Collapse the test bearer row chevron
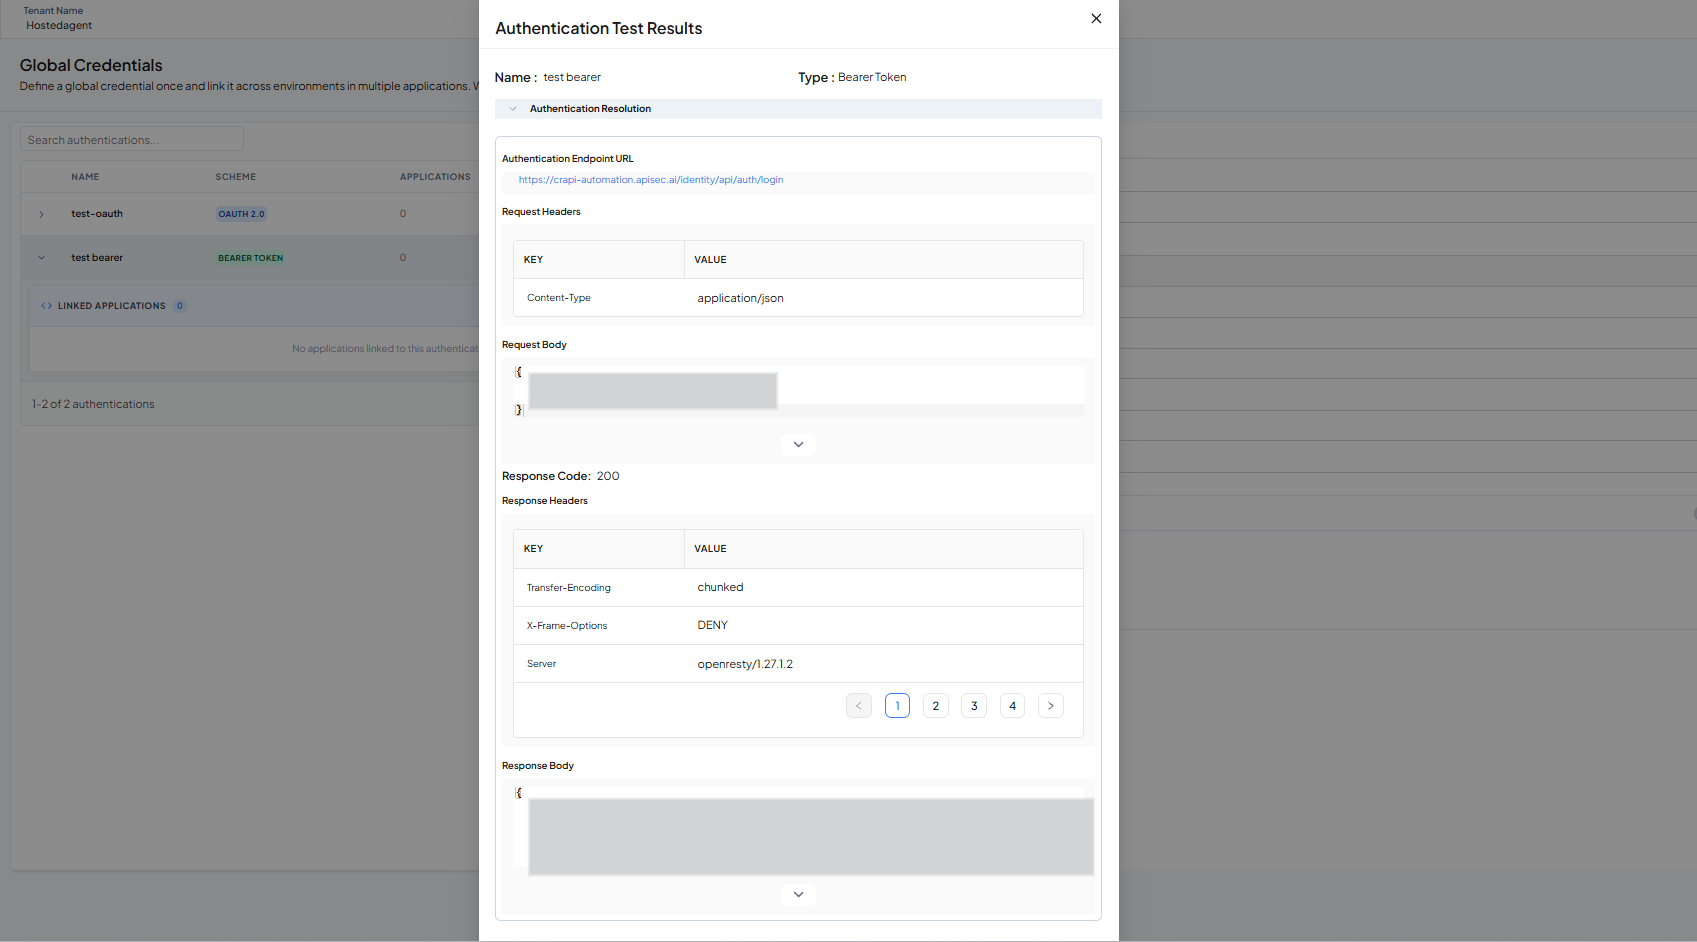This screenshot has width=1697, height=942. click(x=41, y=258)
